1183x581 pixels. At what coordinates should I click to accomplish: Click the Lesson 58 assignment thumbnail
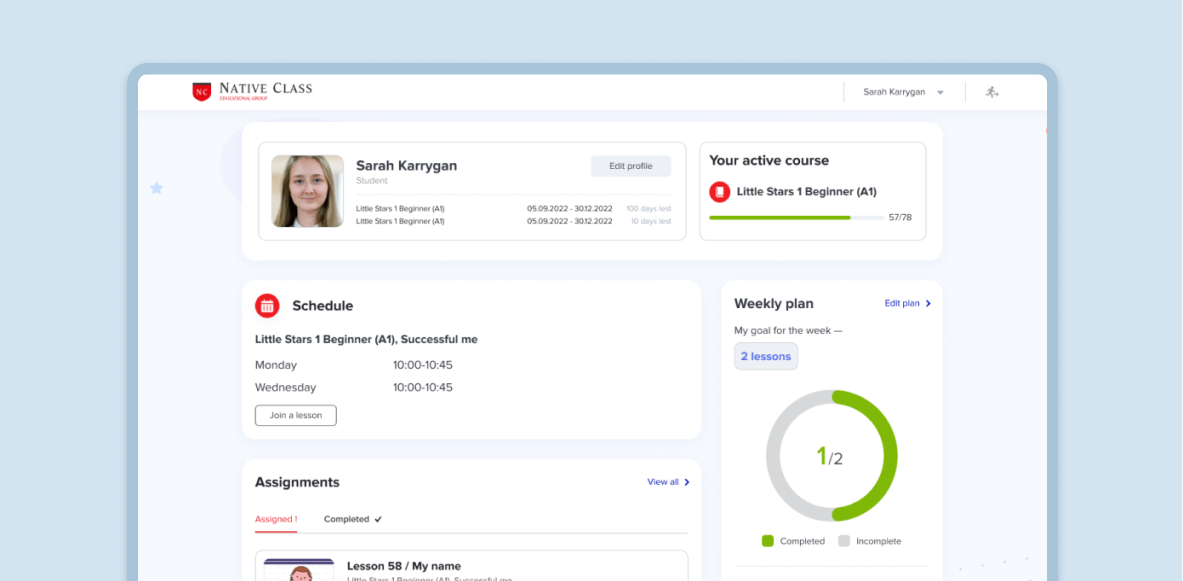(x=298, y=570)
